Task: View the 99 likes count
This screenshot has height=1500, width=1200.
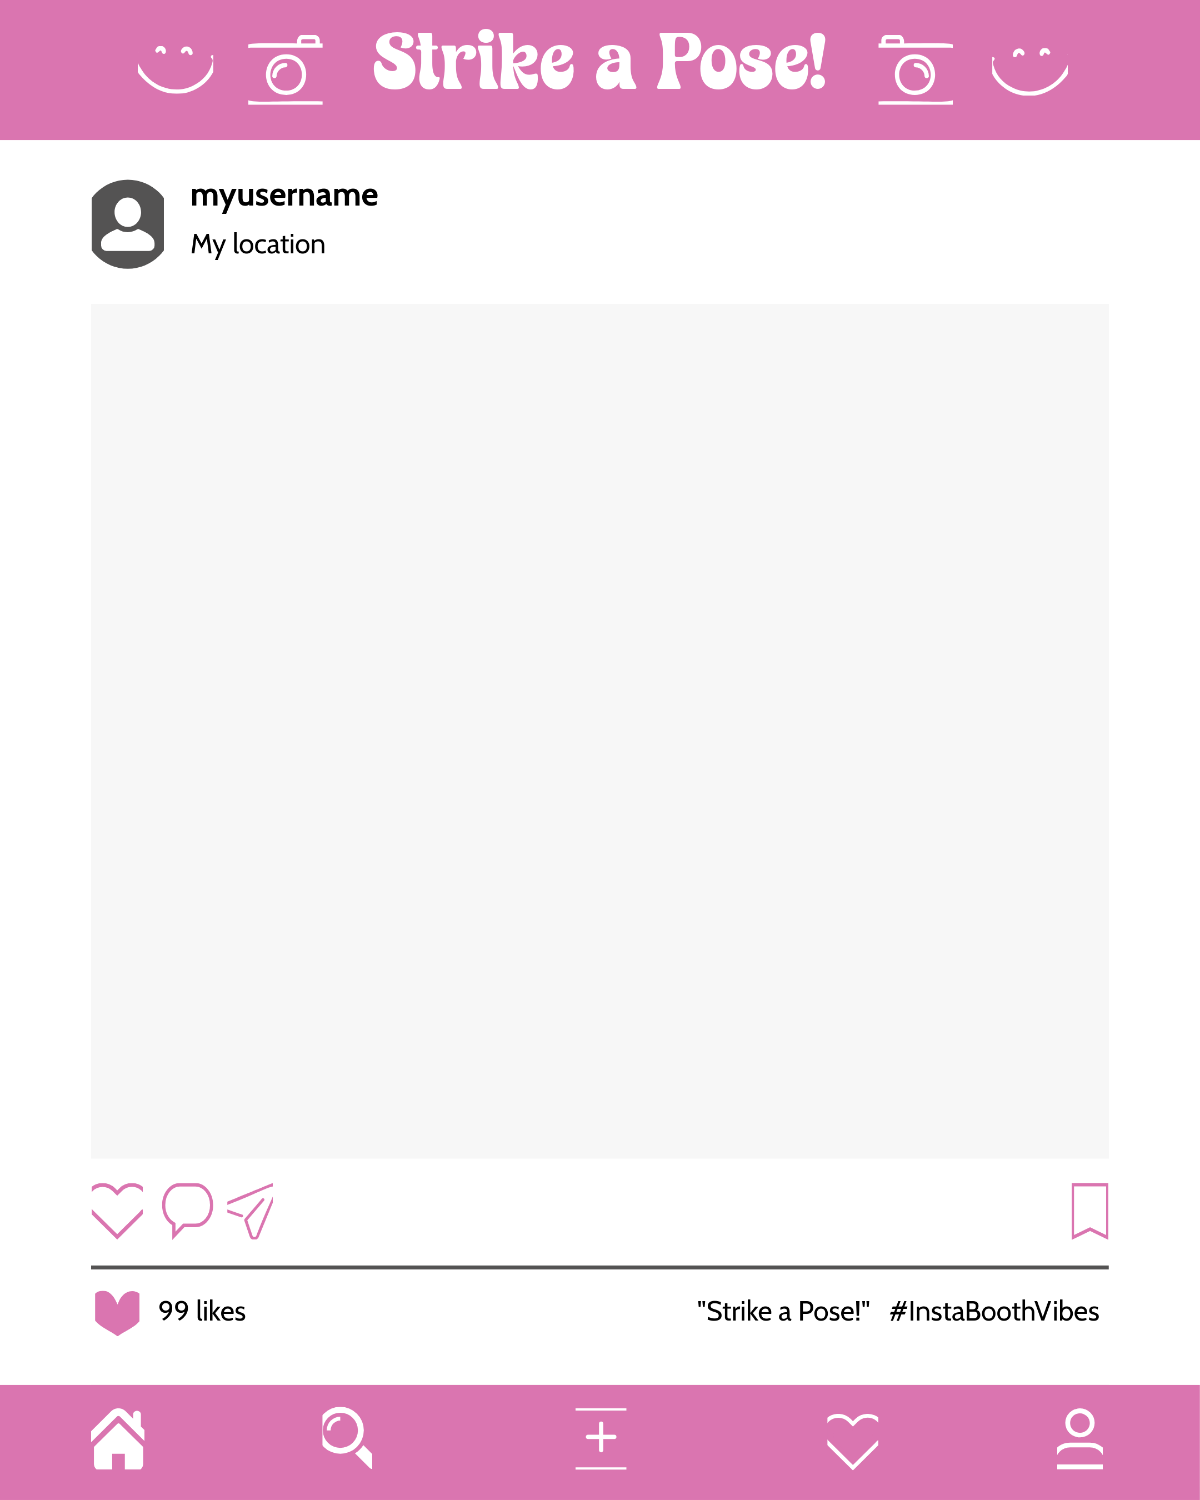Action: pos(202,1311)
